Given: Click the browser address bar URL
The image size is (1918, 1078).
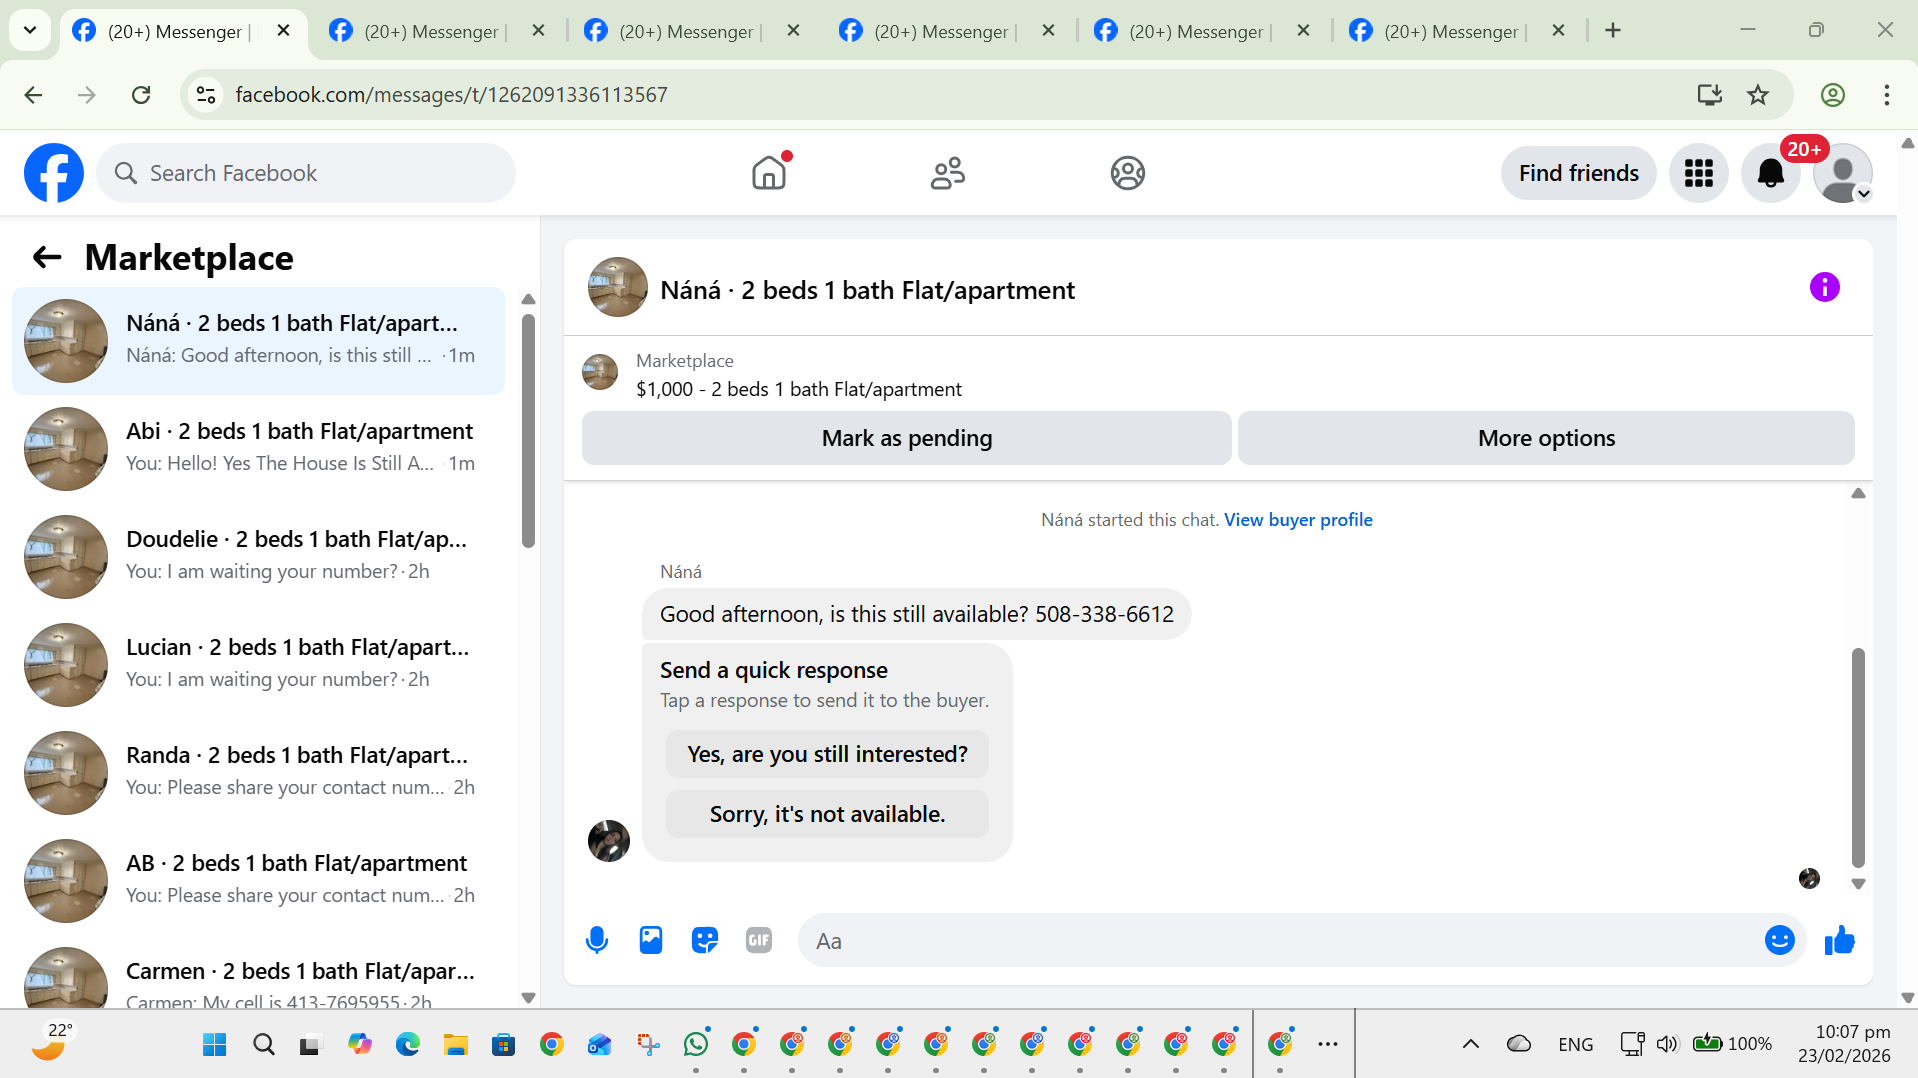Looking at the screenshot, I should tap(451, 95).
